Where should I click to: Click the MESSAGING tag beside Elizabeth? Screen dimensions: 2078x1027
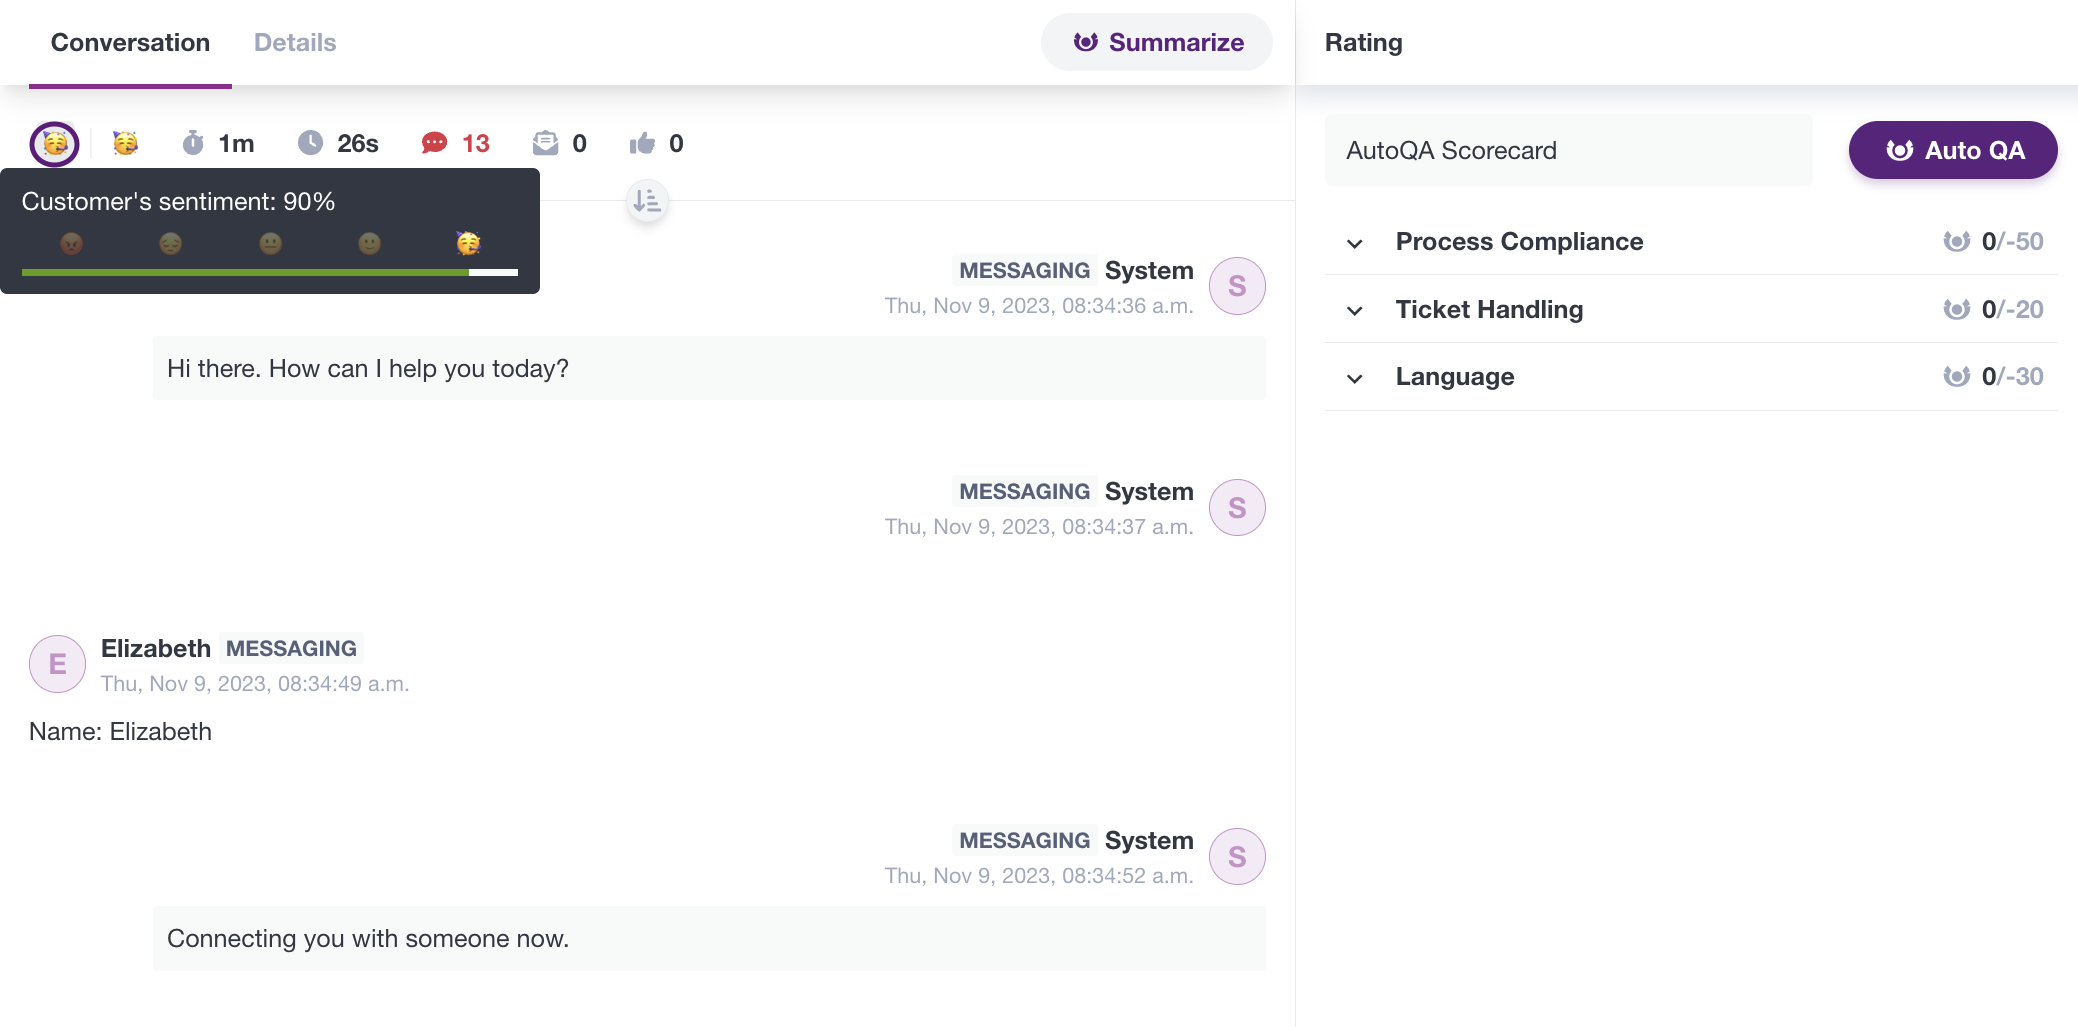click(291, 648)
